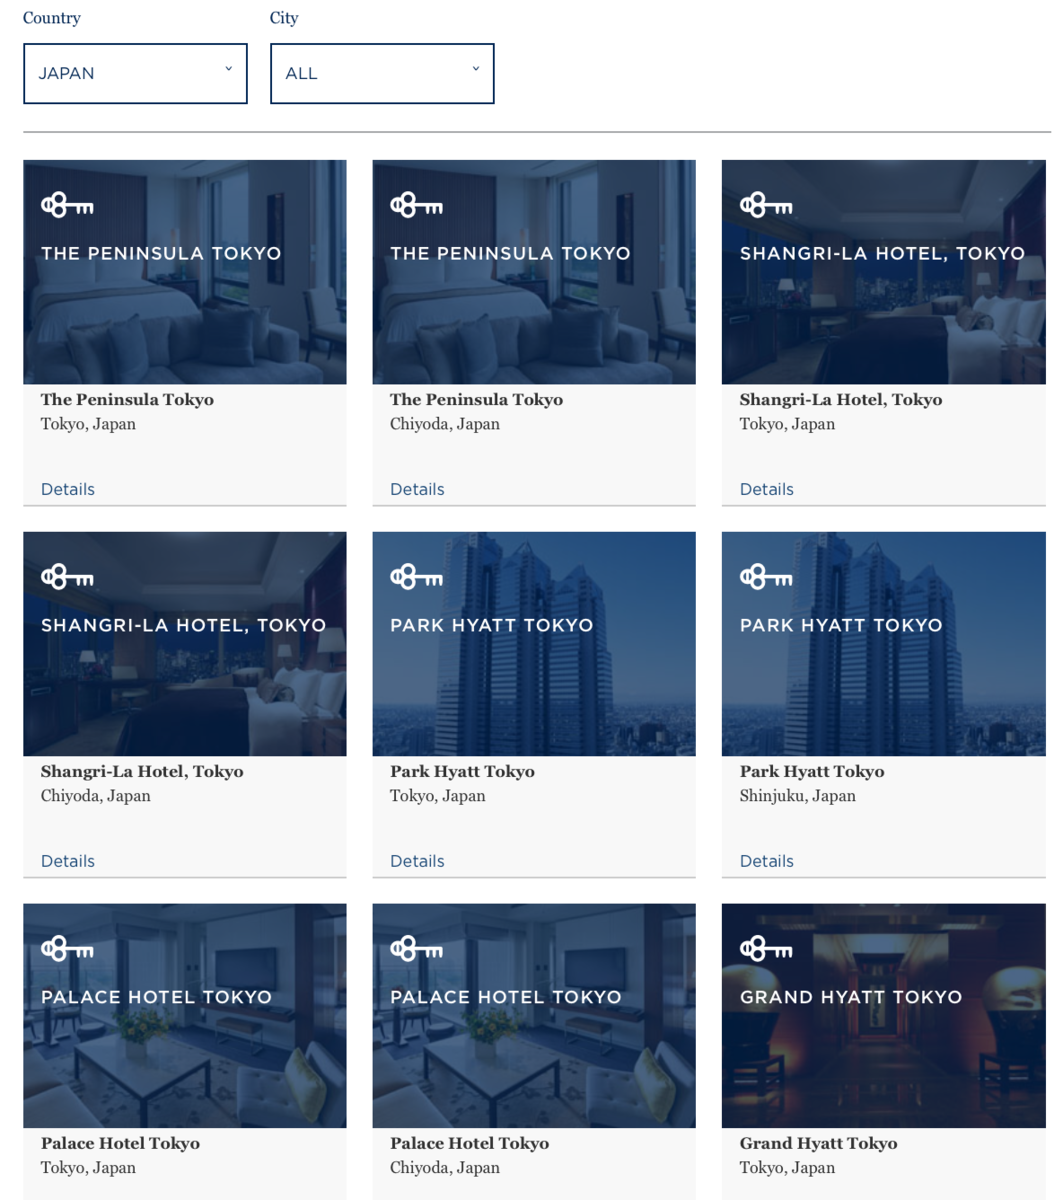Click the key icon on the Shangri-La card listed in Chiyoda, Japan
This screenshot has height=1200, width=1063.
click(x=67, y=578)
